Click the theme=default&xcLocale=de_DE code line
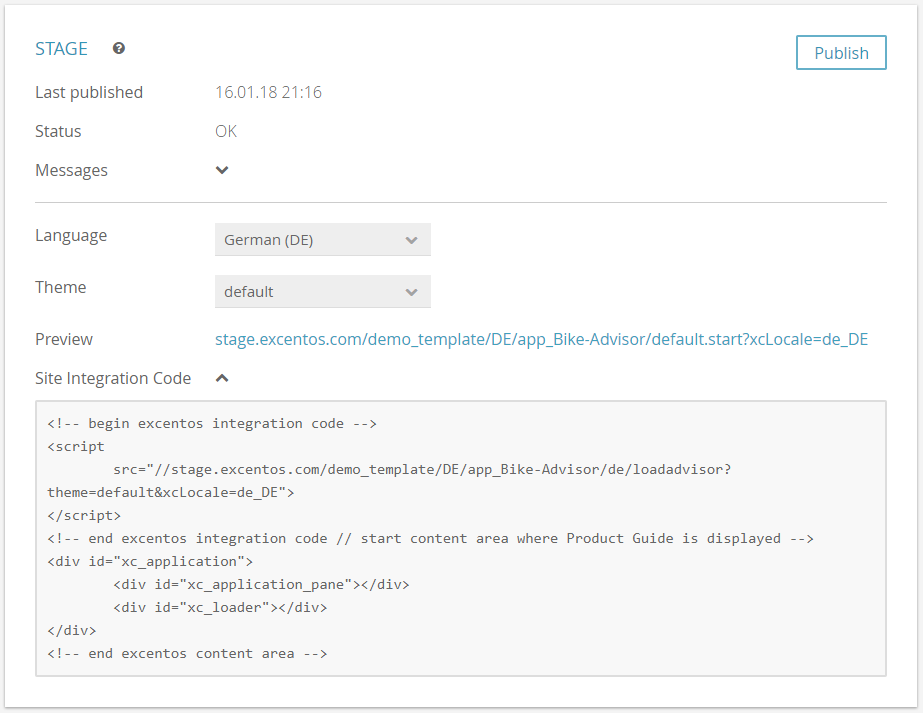 [171, 492]
